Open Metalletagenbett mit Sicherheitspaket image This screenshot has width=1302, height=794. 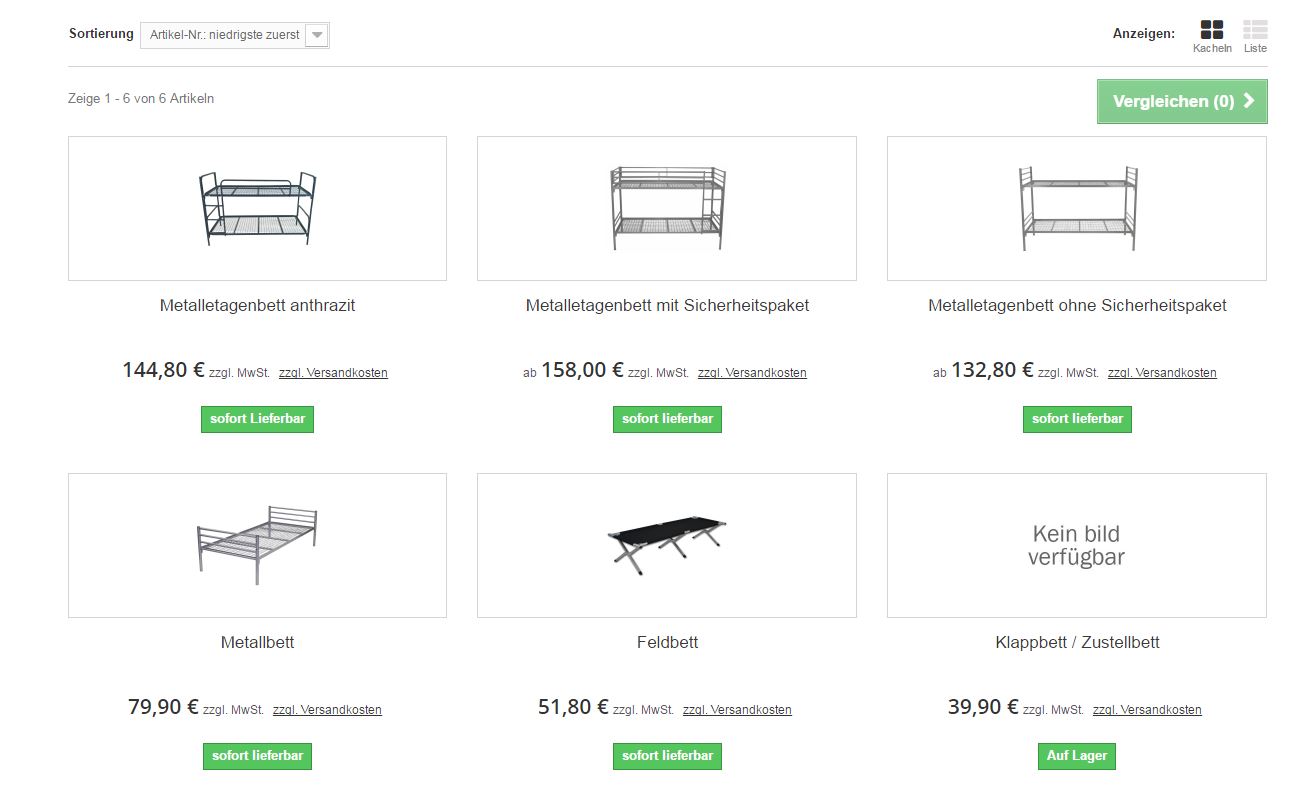pos(667,208)
